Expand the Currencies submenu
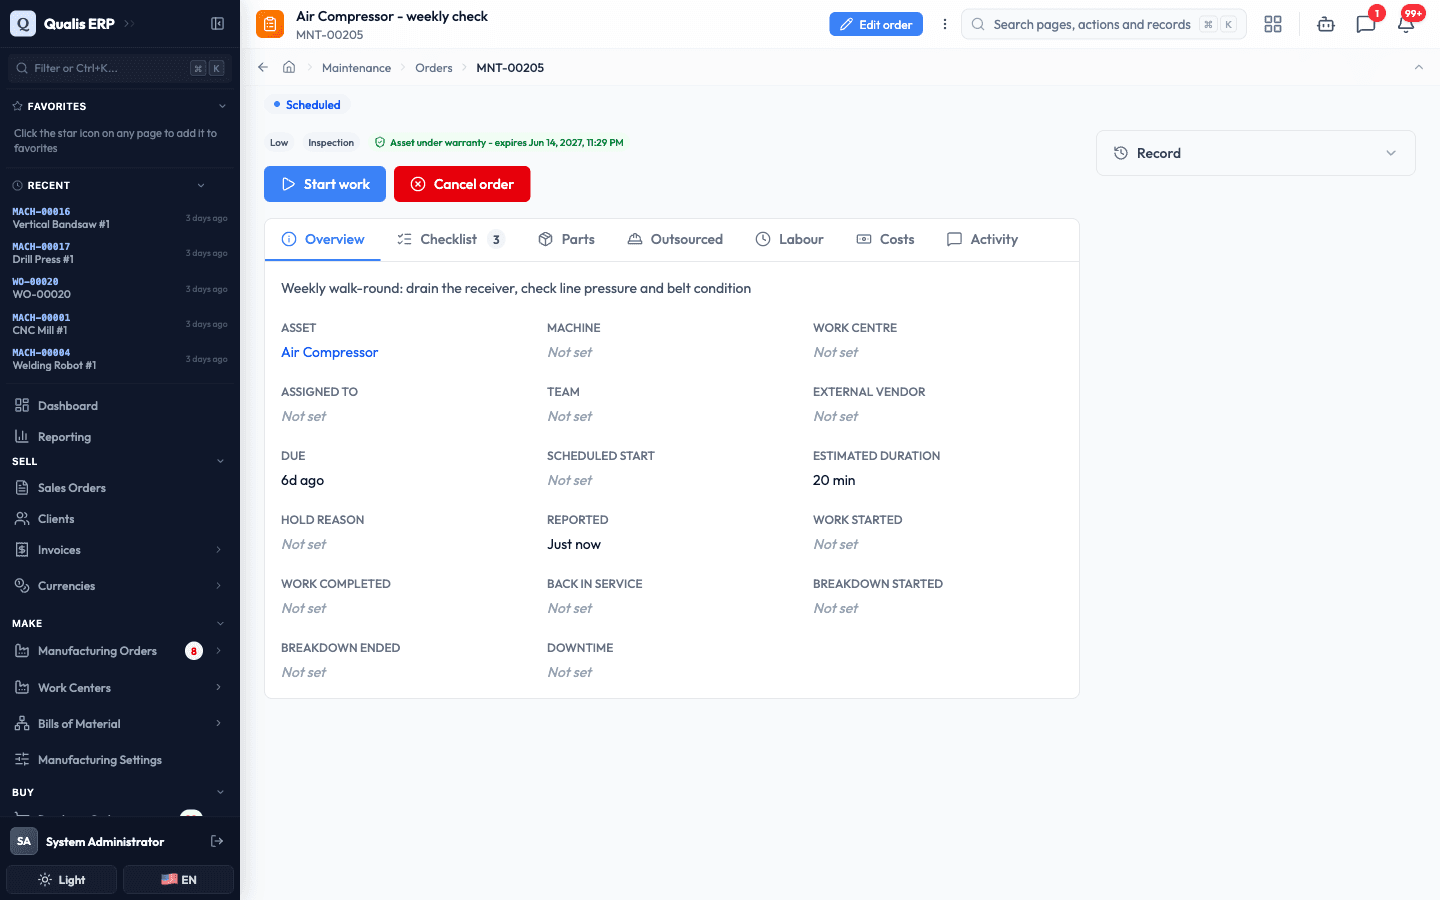Screen dimensions: 1440x900 pos(219,585)
